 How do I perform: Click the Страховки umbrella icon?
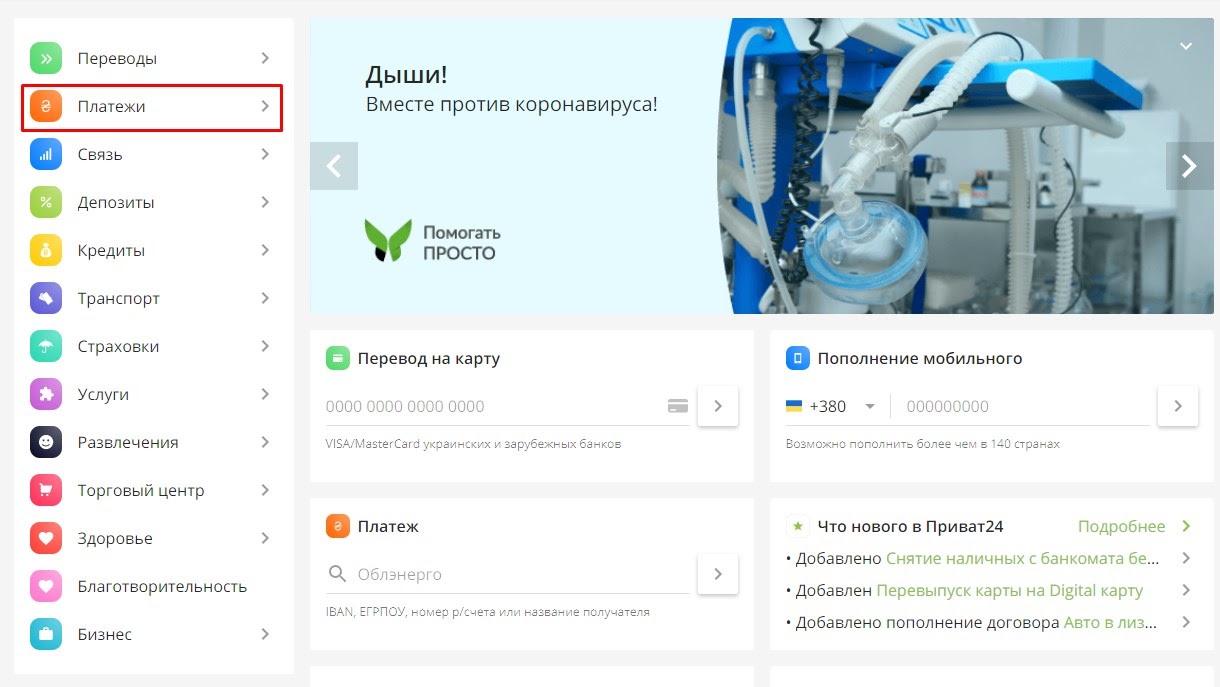(x=46, y=346)
